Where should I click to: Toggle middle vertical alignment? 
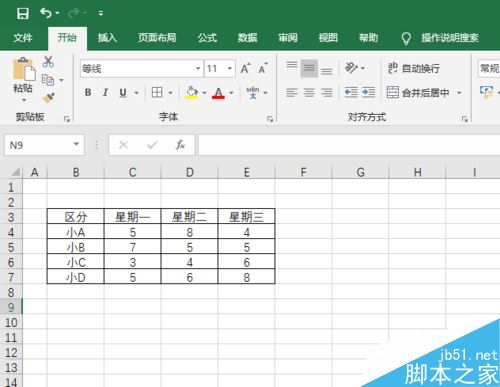309,68
